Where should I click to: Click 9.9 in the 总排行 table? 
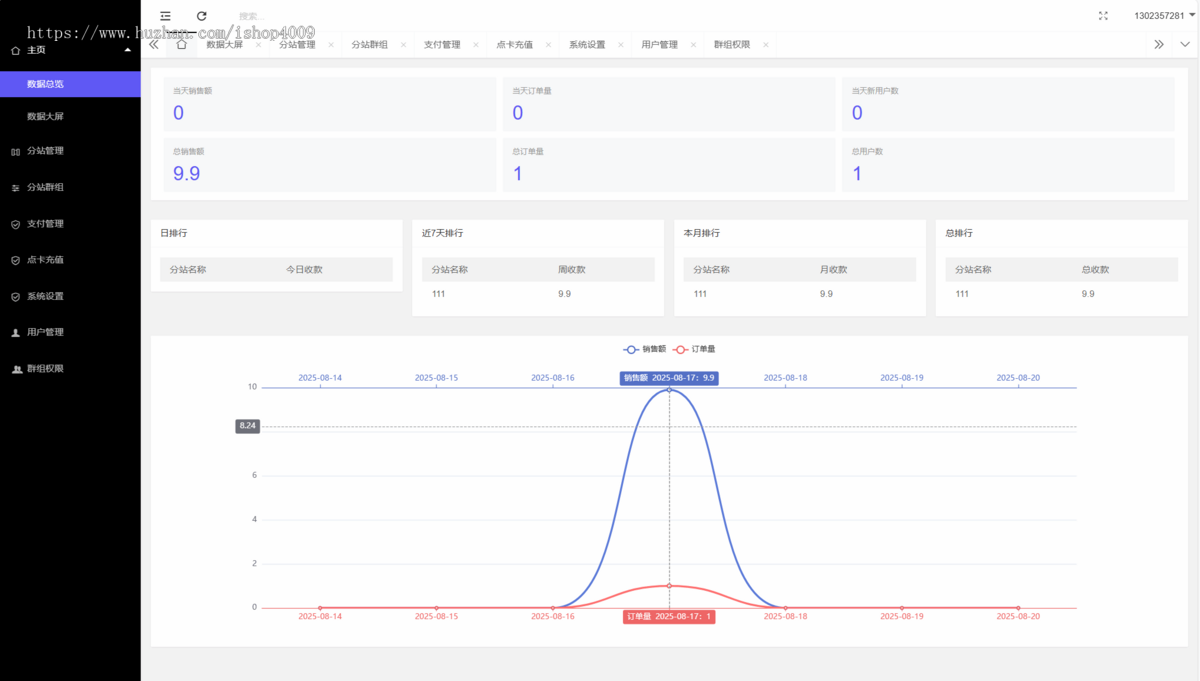pos(1088,294)
